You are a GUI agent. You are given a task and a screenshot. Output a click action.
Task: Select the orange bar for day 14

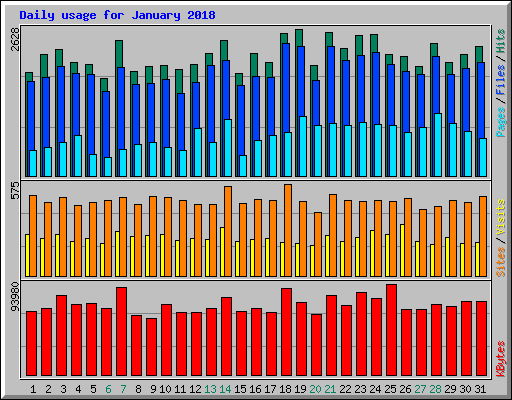point(228,232)
